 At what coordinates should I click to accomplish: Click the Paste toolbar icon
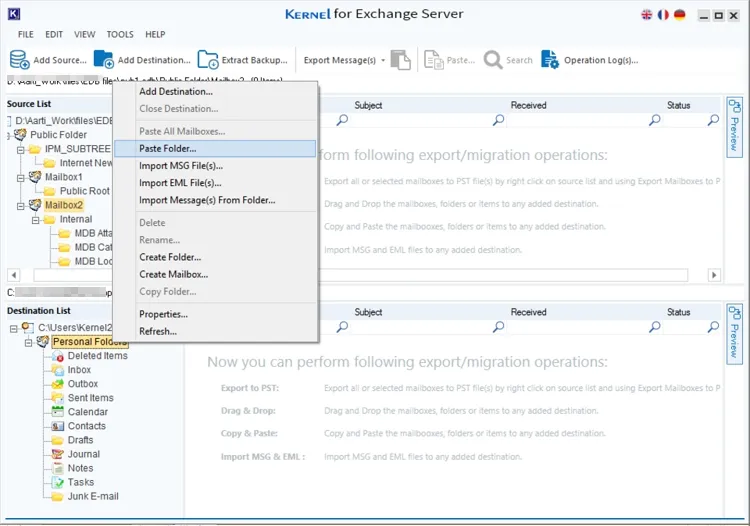coord(434,60)
